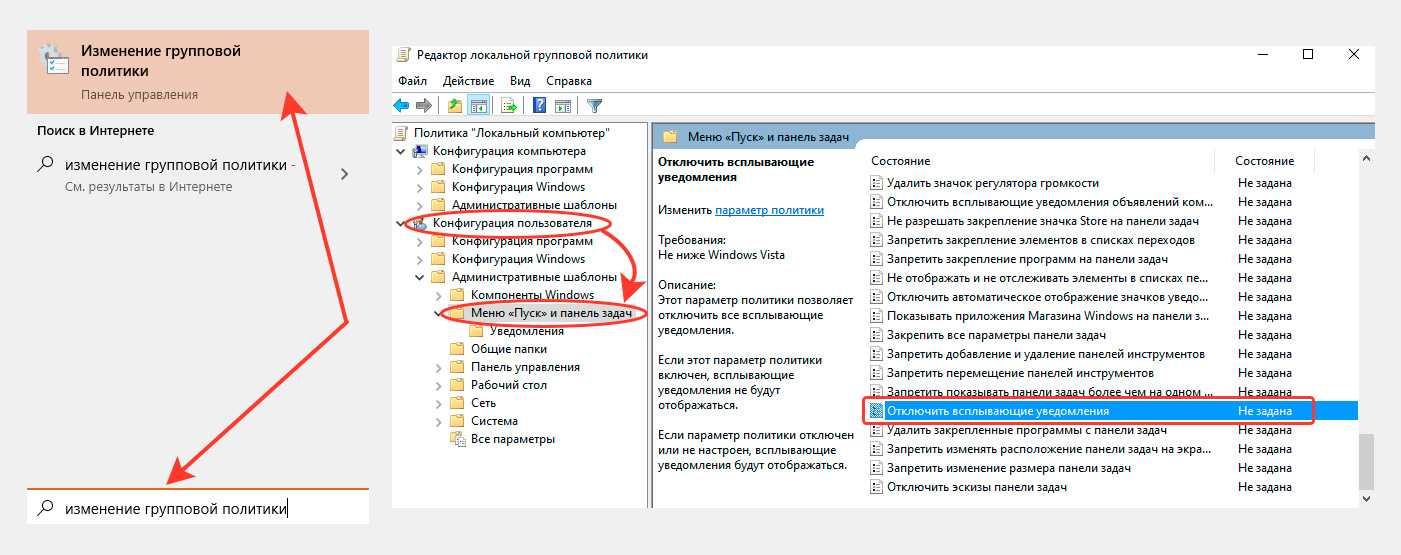Click the Export list toolbar icon

(509, 105)
